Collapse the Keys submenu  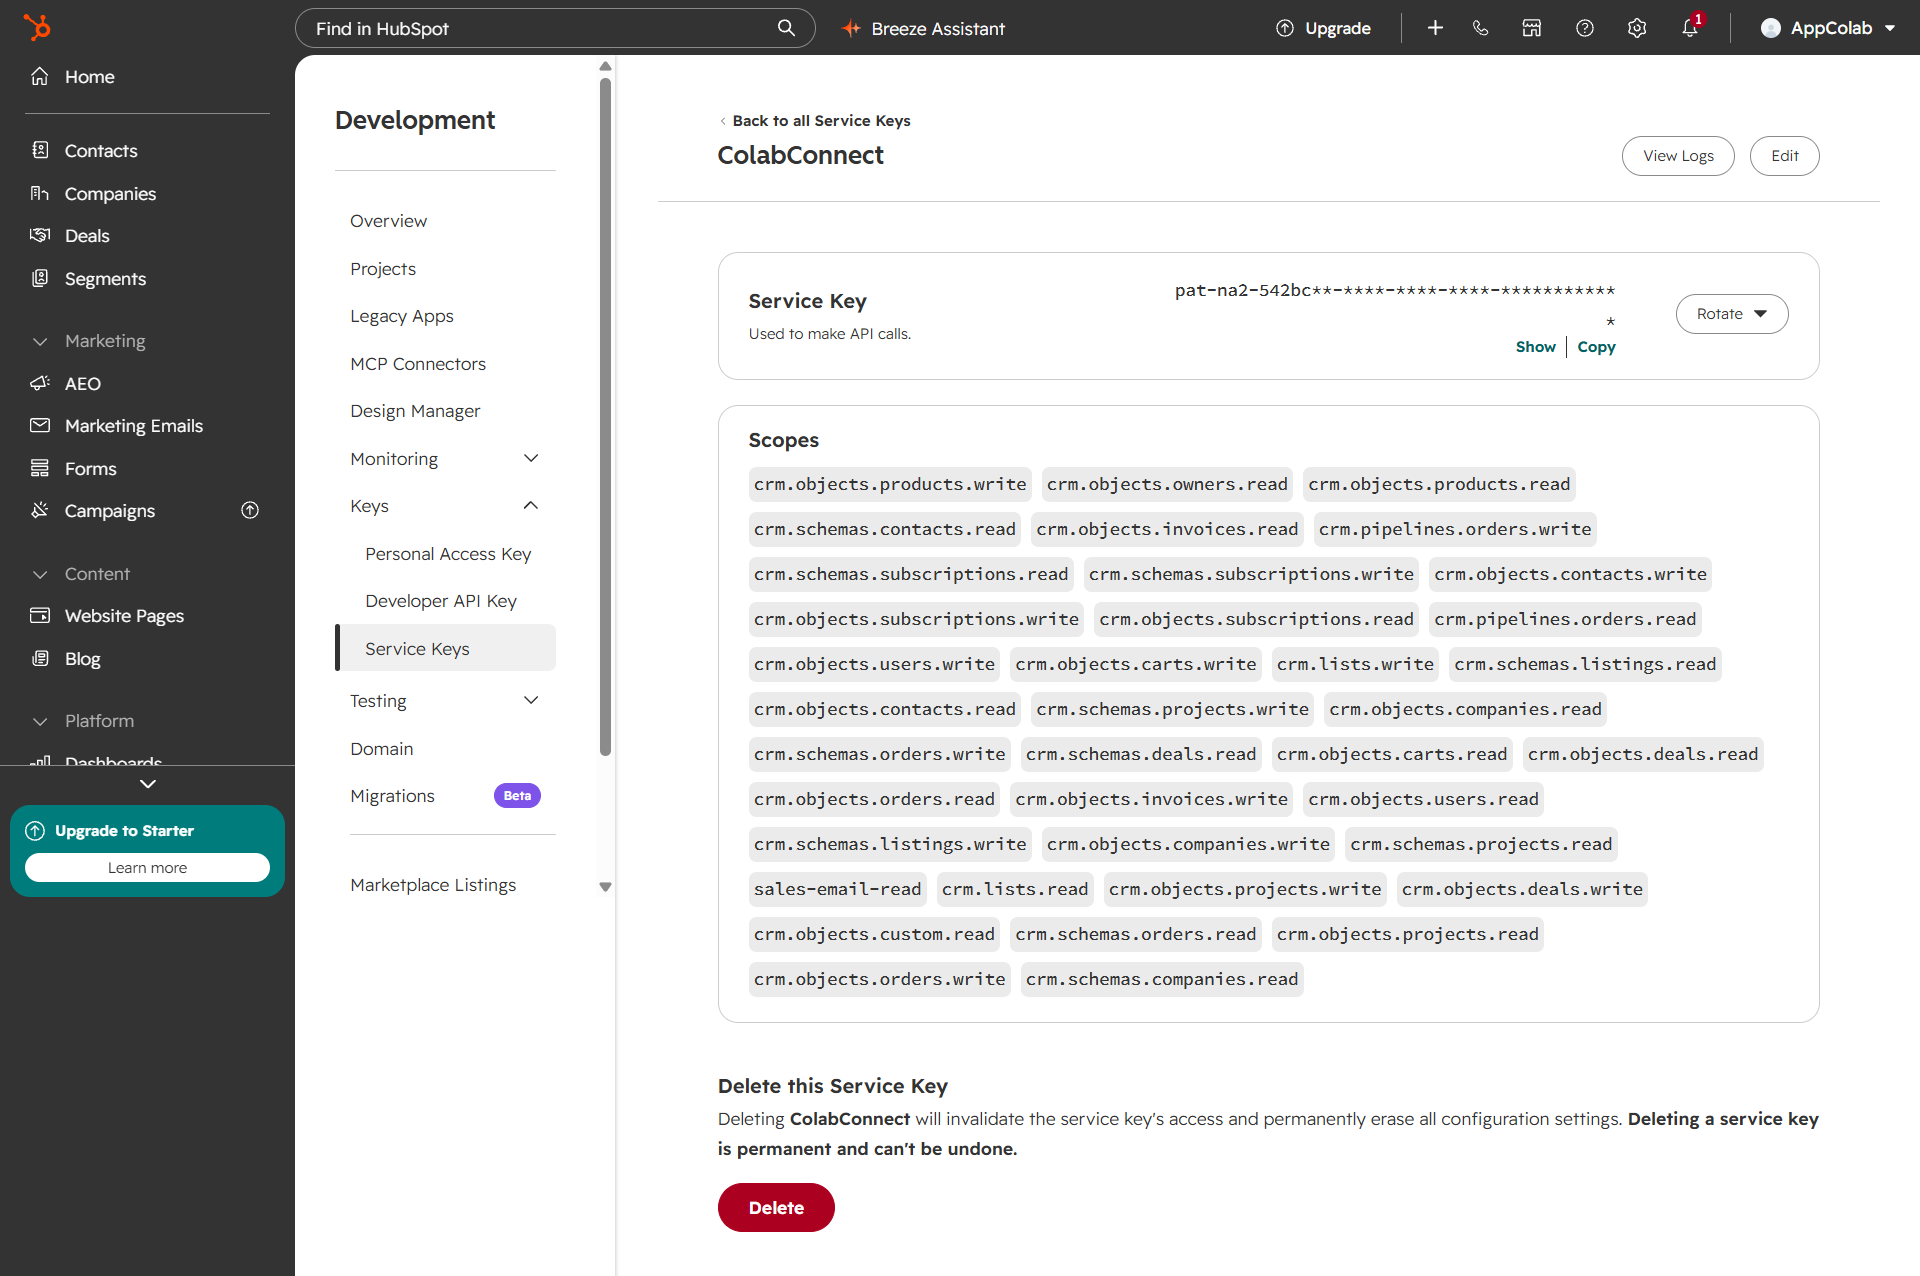(531, 505)
